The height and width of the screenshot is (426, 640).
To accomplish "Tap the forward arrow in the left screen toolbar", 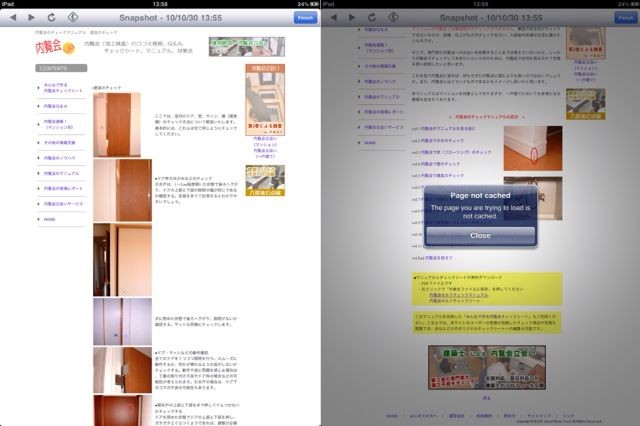I will coord(31,18).
